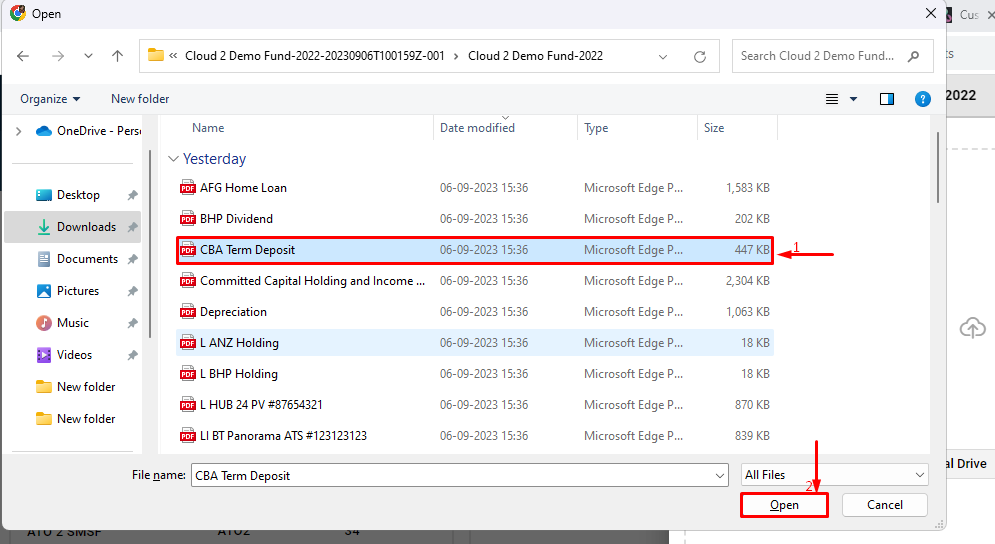995x544 pixels.
Task: Select OneDrive in the navigation pane
Action: pos(89,131)
